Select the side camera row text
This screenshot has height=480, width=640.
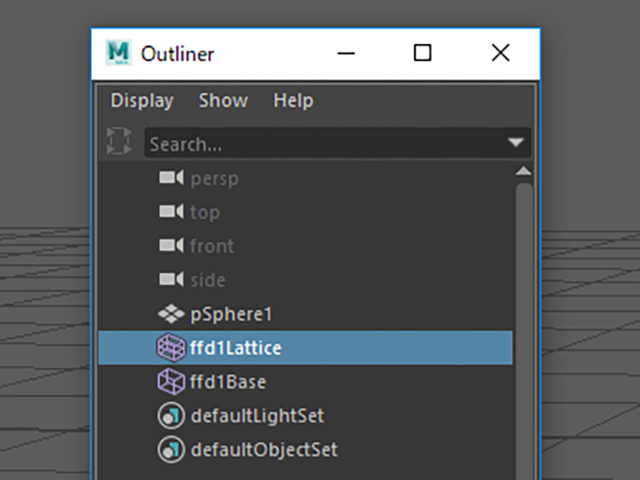coord(208,280)
